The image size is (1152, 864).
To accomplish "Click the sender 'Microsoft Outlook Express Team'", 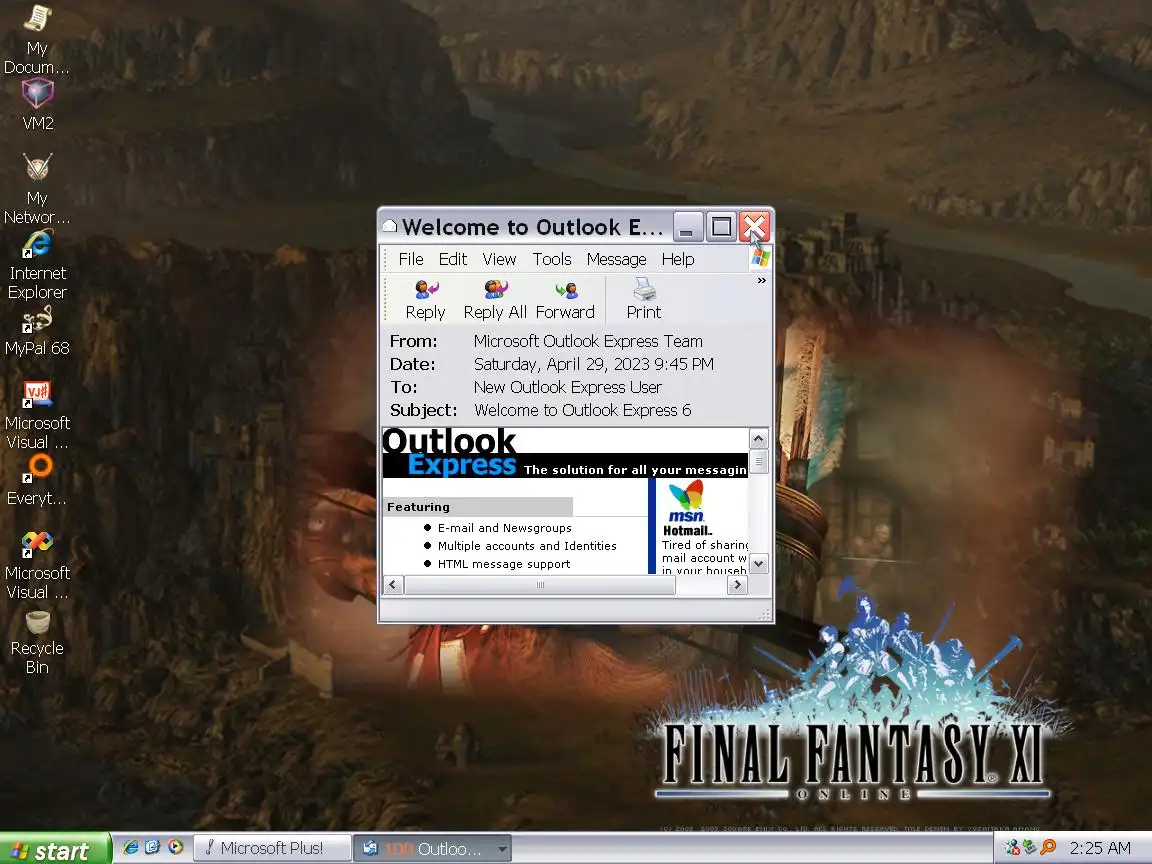I will click(588, 341).
